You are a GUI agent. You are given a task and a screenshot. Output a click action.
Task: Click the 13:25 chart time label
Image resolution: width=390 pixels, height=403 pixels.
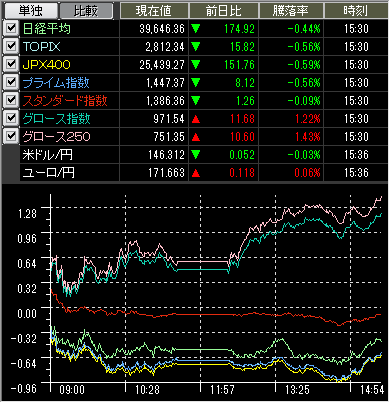pyautogui.click(x=297, y=390)
